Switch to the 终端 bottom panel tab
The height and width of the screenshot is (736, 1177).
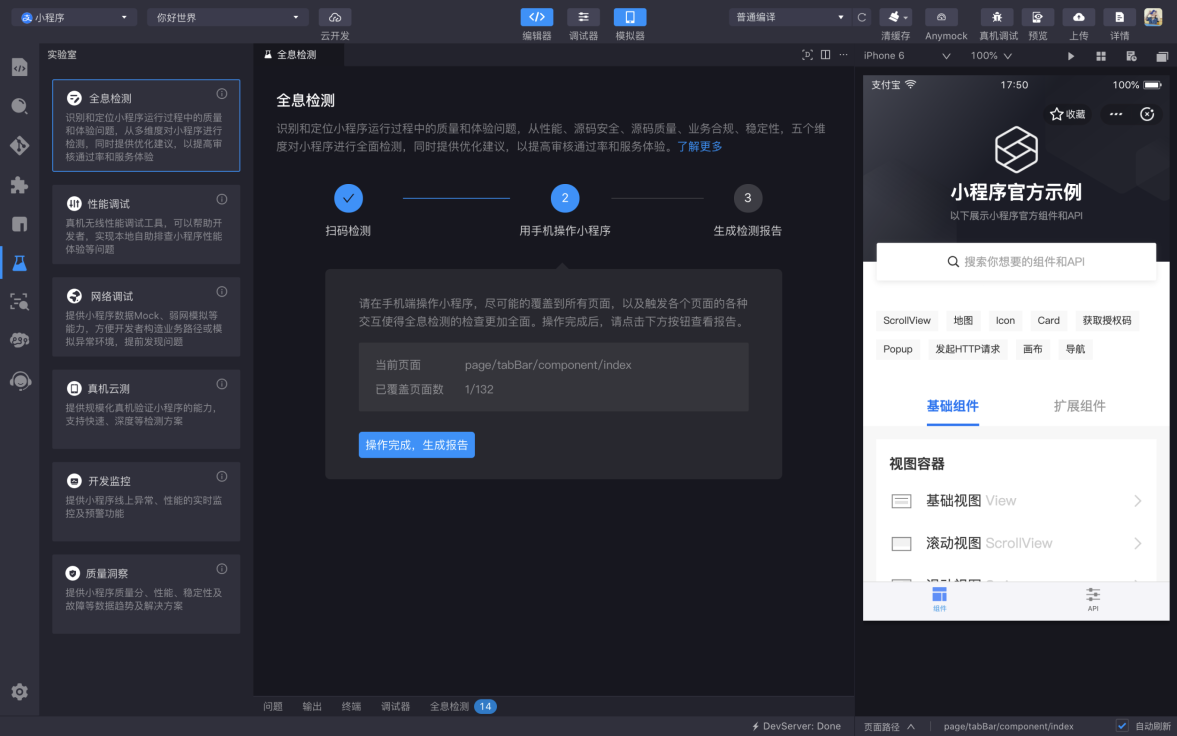pos(351,706)
